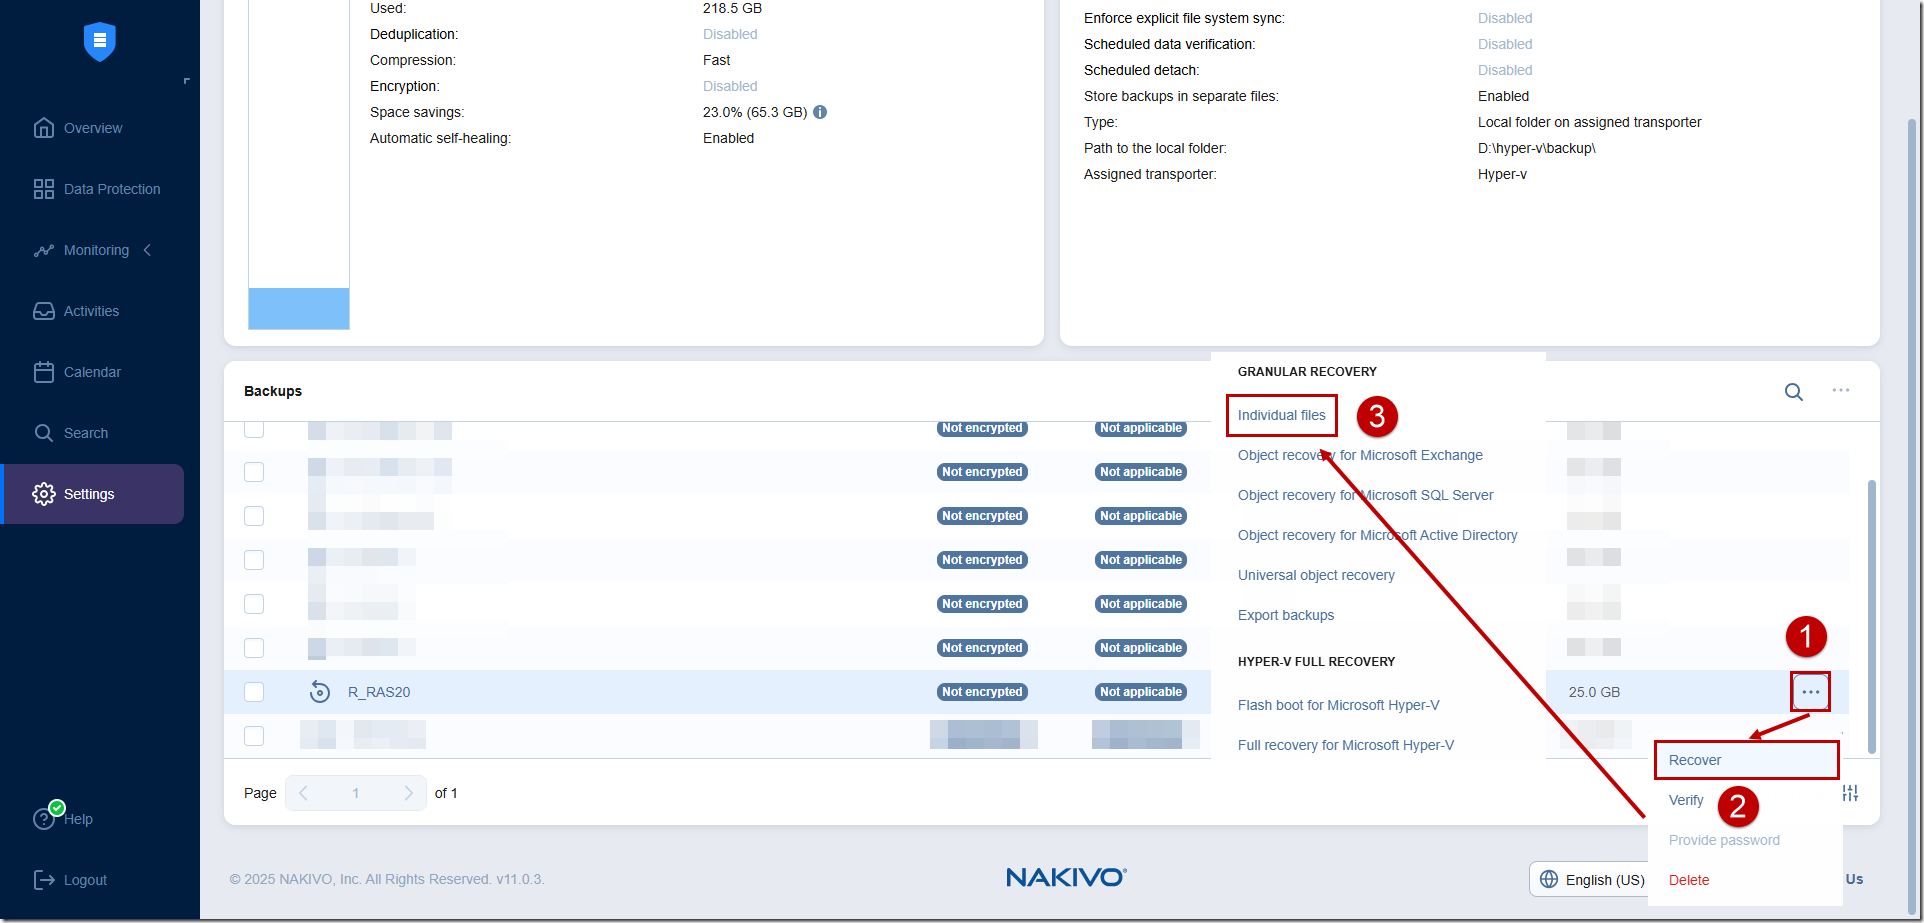Go to the Activities page
Screen dimensions: 1924x923
point(91,311)
